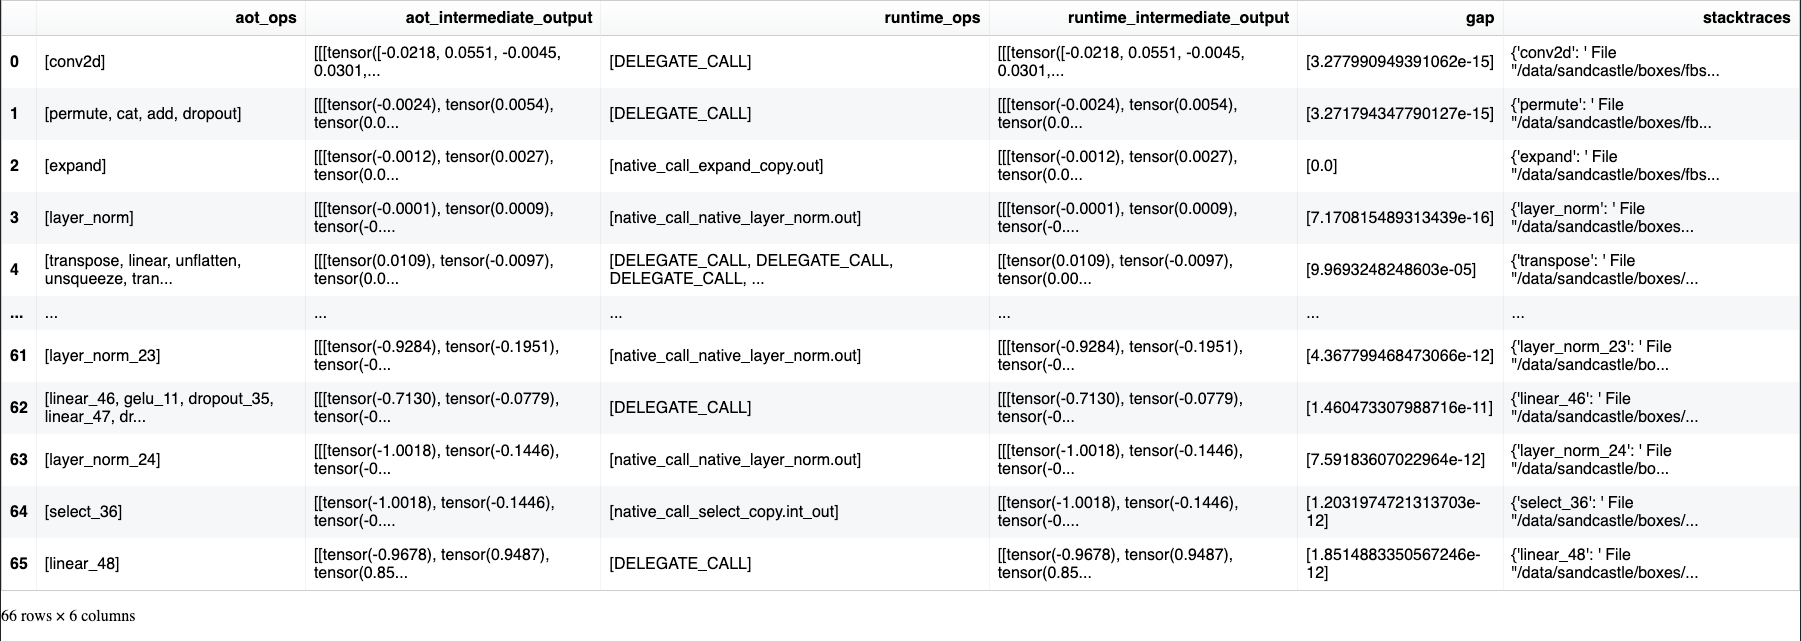Select the runtime_ops column header

click(x=932, y=18)
